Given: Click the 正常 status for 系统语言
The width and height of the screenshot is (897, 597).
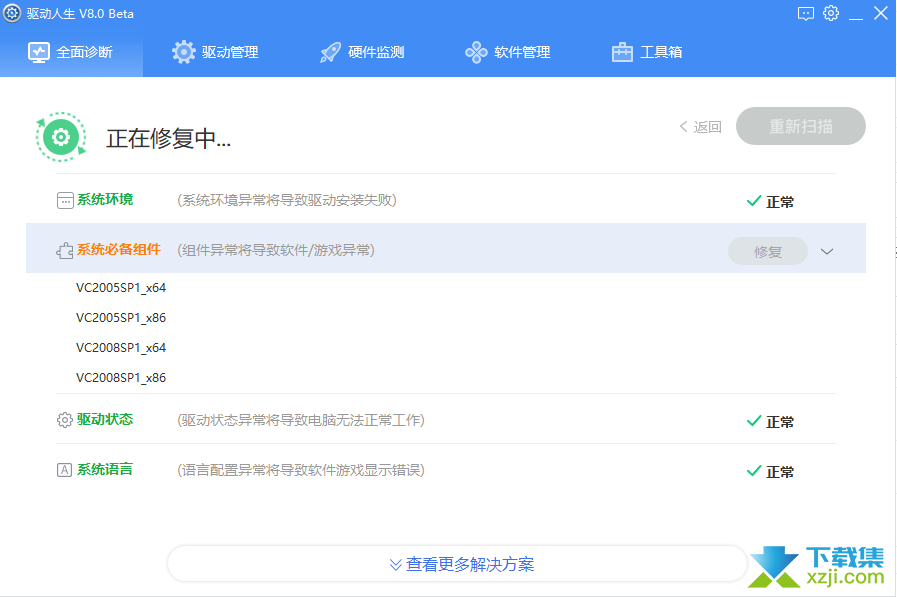Looking at the screenshot, I should (x=771, y=472).
